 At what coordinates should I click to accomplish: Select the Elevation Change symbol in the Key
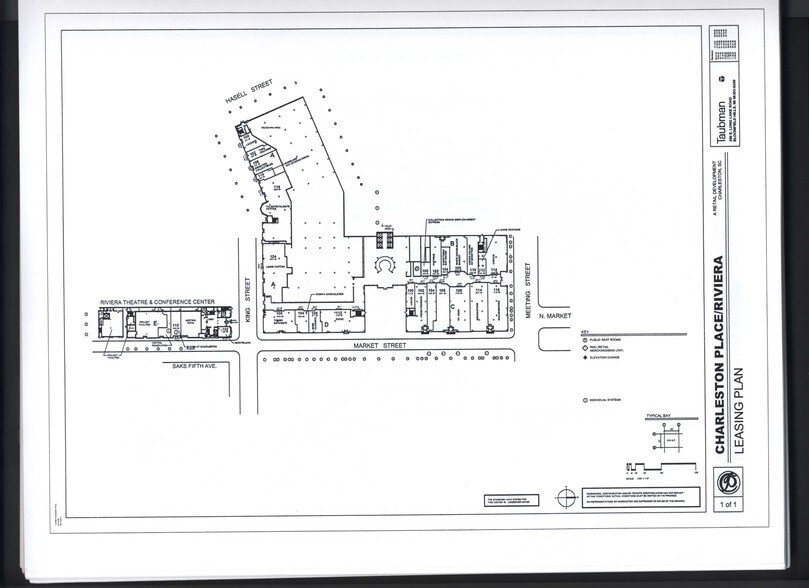coord(585,358)
